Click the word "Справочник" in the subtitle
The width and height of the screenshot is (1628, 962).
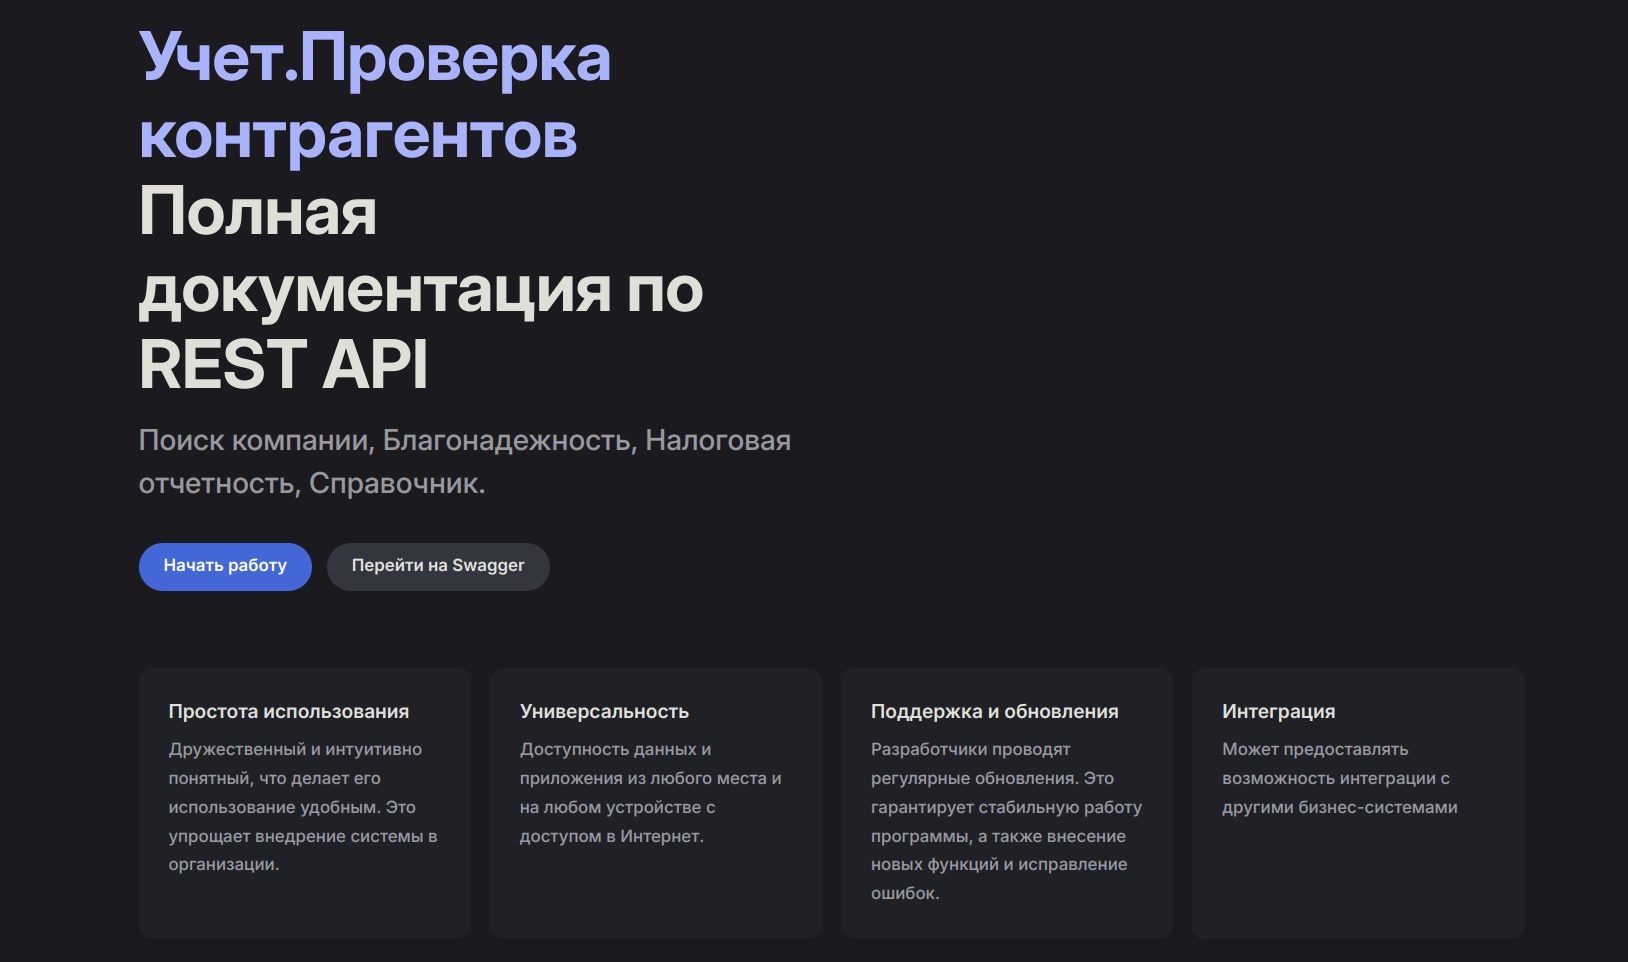[x=394, y=483]
